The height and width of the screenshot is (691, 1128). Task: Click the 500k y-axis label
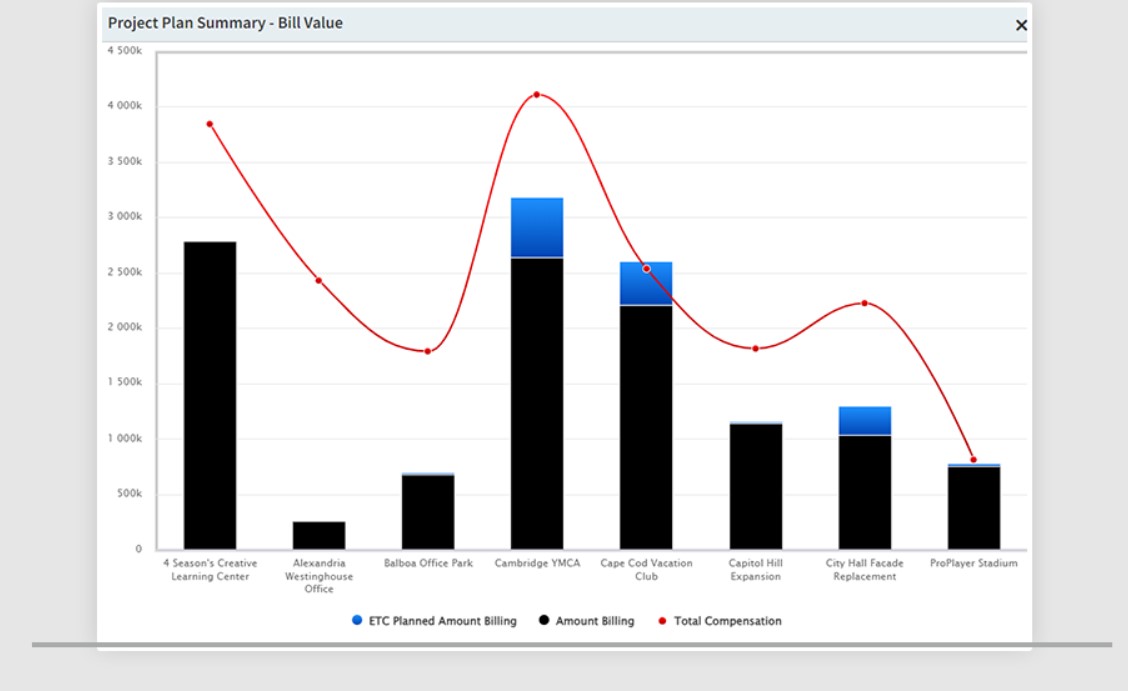click(129, 493)
